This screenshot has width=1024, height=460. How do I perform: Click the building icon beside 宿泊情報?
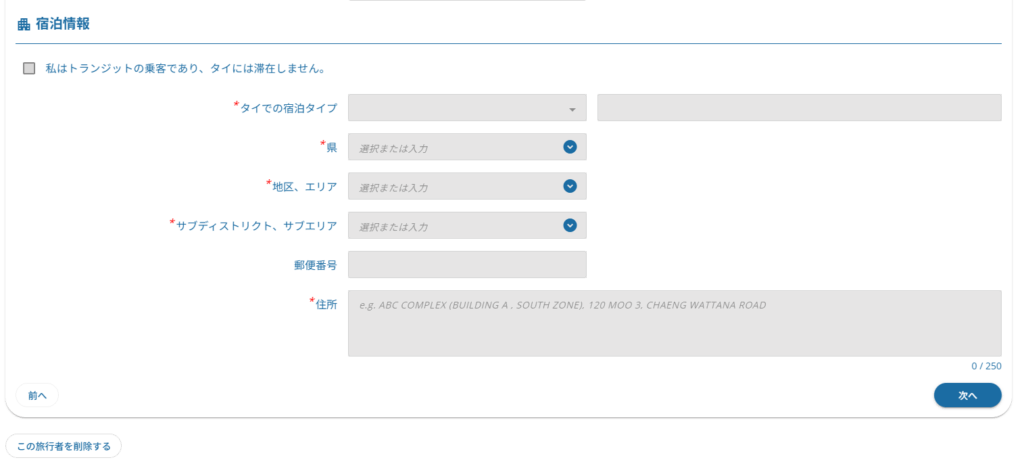pyautogui.click(x=24, y=25)
